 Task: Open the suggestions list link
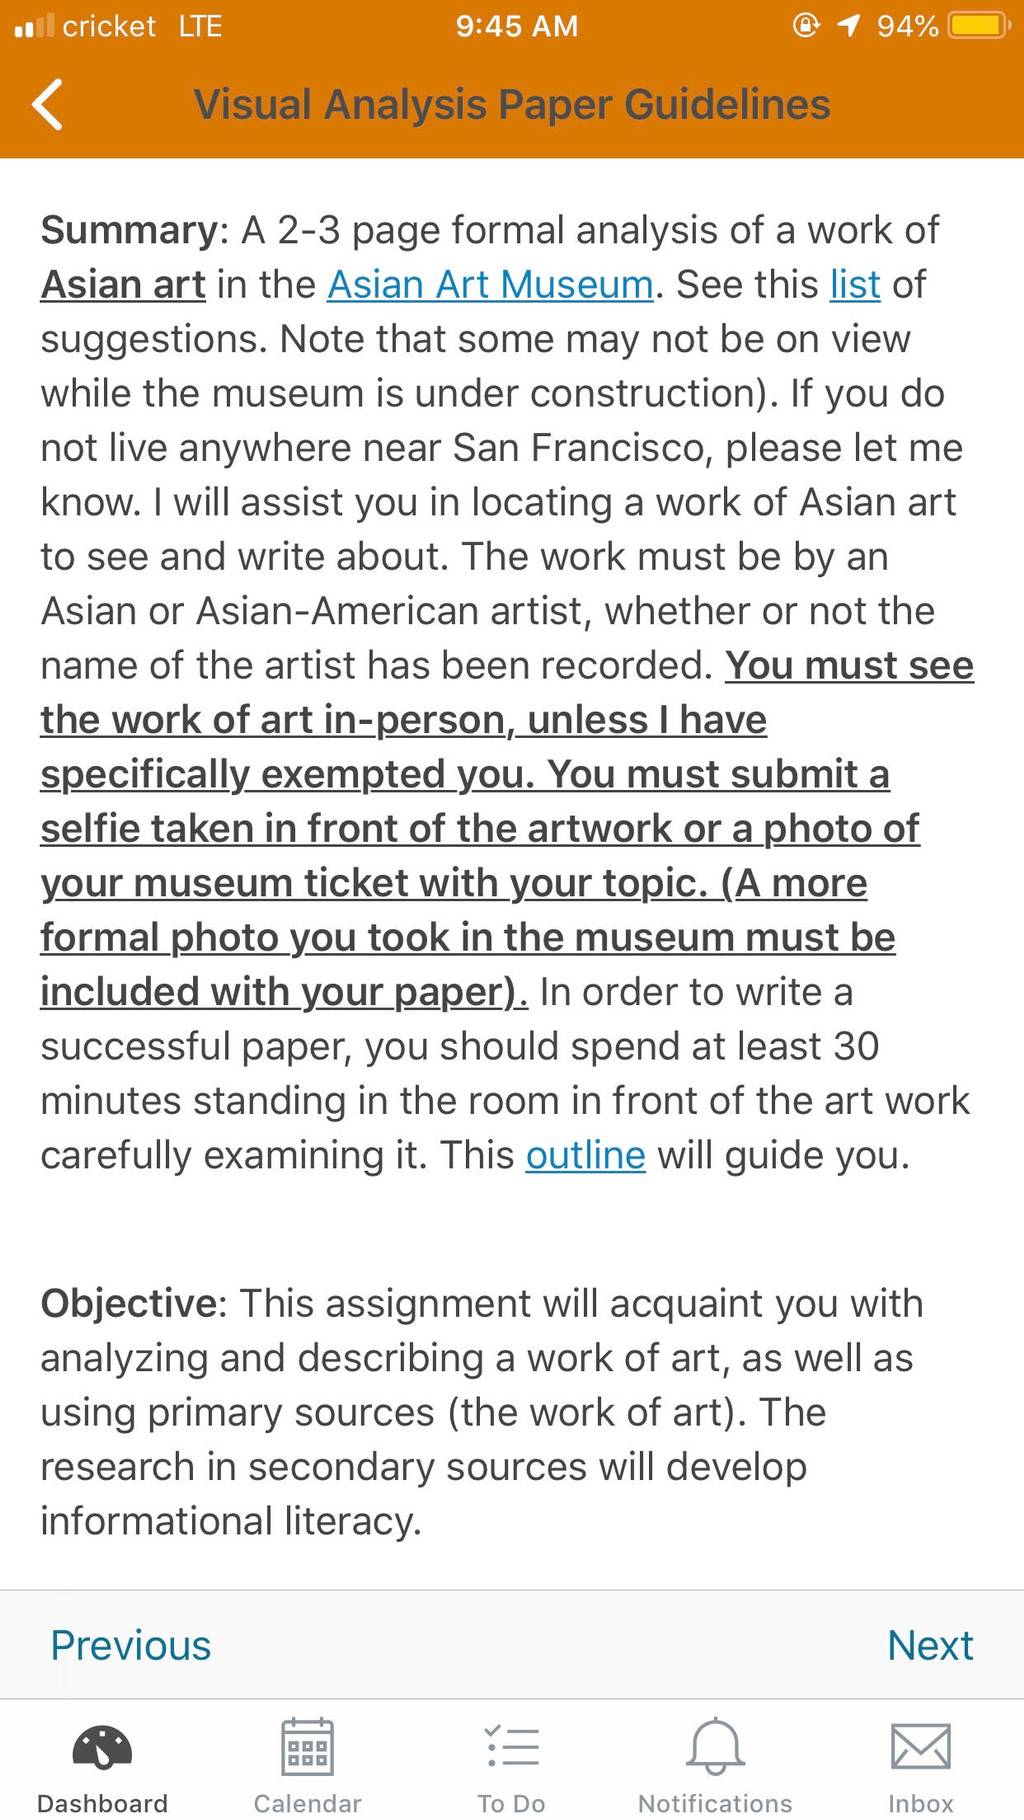[855, 285]
